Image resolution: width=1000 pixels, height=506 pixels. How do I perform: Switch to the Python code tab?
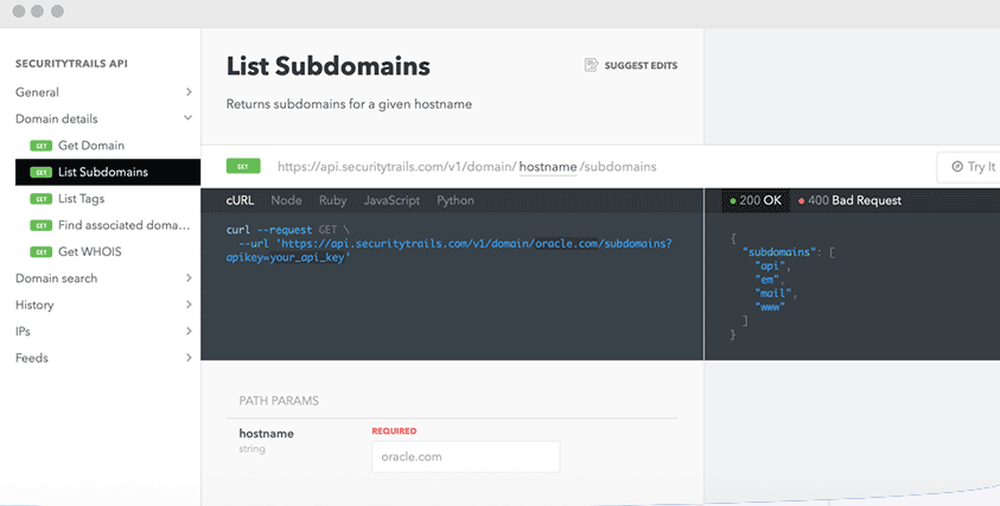(455, 200)
